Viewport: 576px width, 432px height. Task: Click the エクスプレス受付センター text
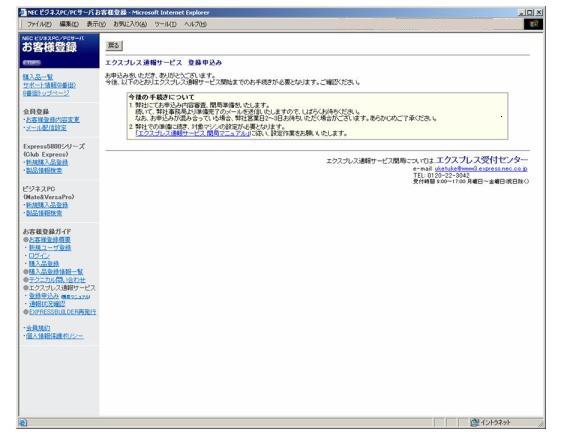[x=482, y=160]
